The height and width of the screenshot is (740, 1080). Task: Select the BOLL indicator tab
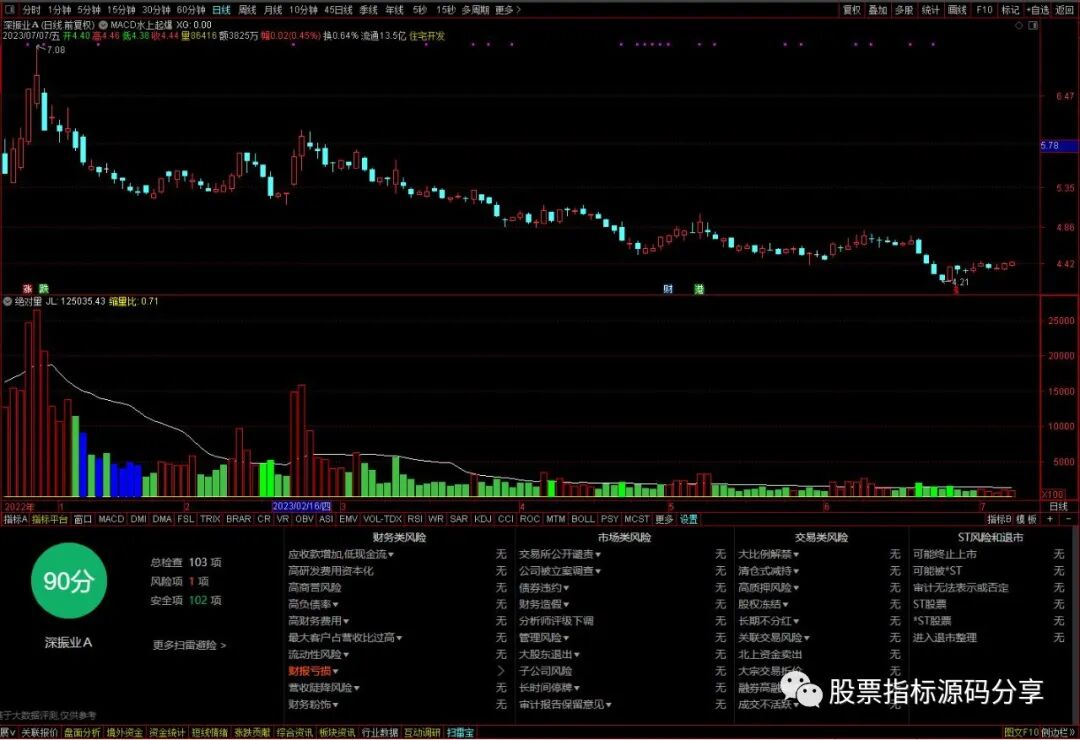click(583, 519)
